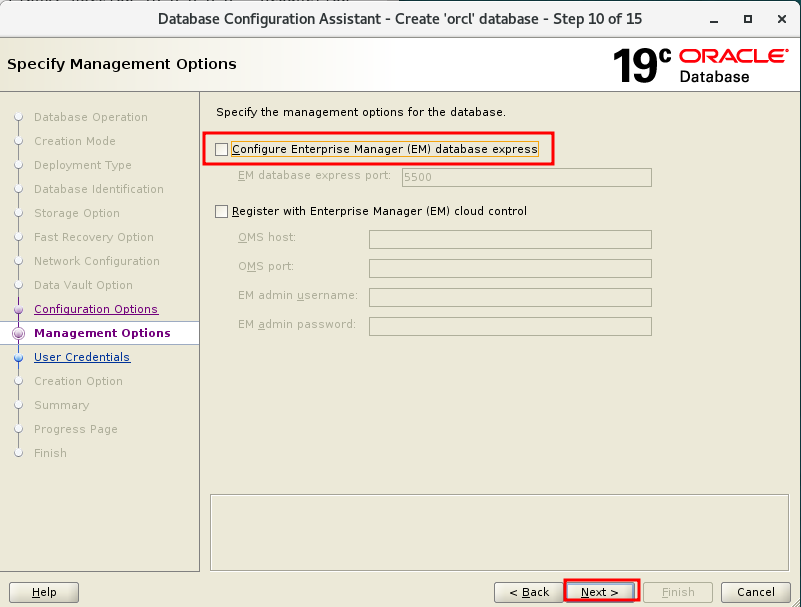Click the EM admin username field
This screenshot has height=607, width=801.
click(510, 297)
